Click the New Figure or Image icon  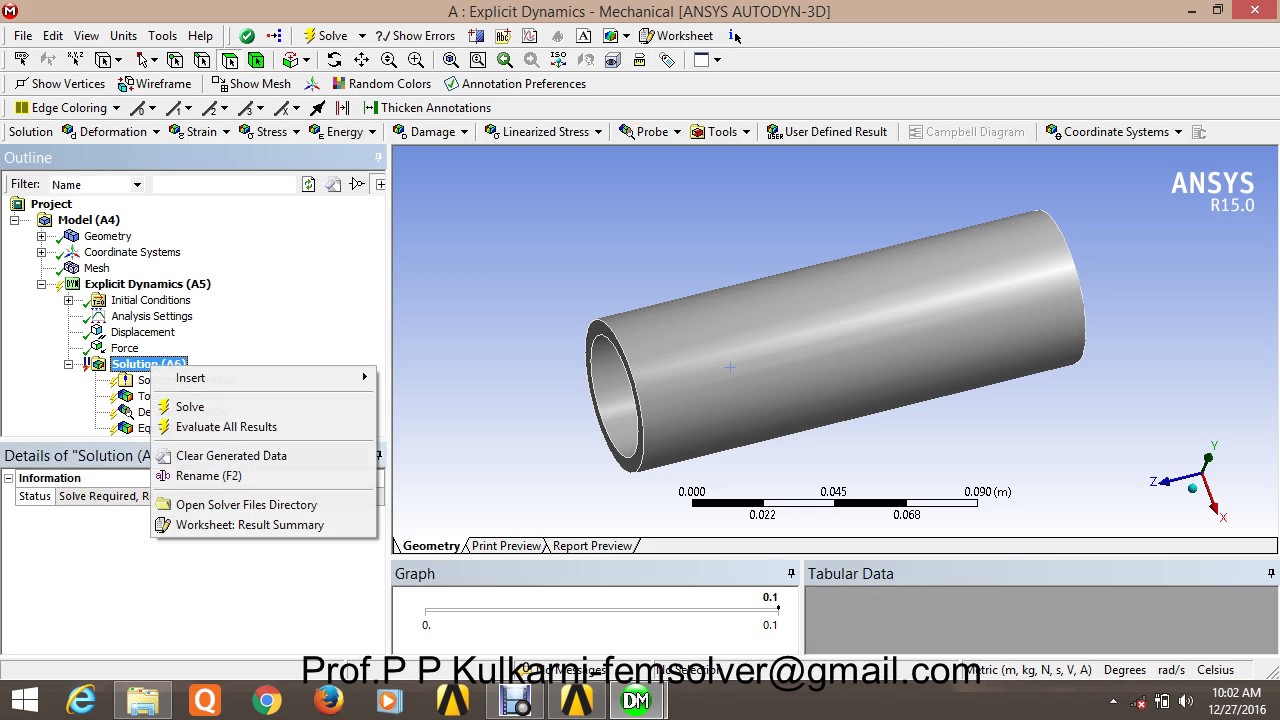tap(611, 36)
